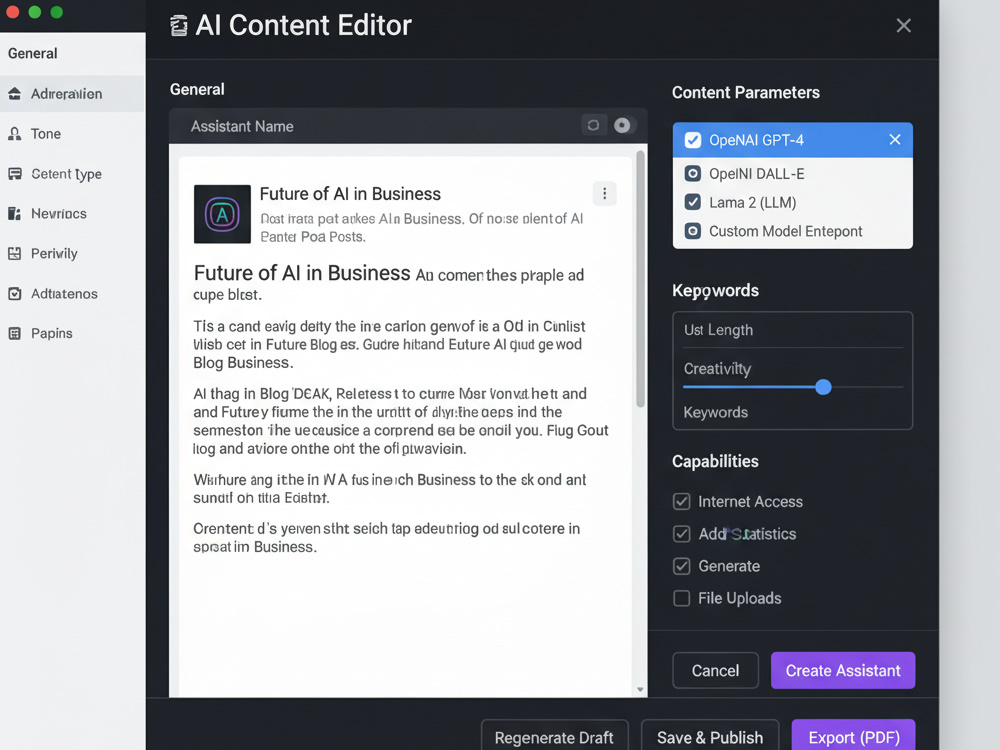The image size is (1000, 750).
Task: Uncheck the Generate capability
Action: point(681,566)
